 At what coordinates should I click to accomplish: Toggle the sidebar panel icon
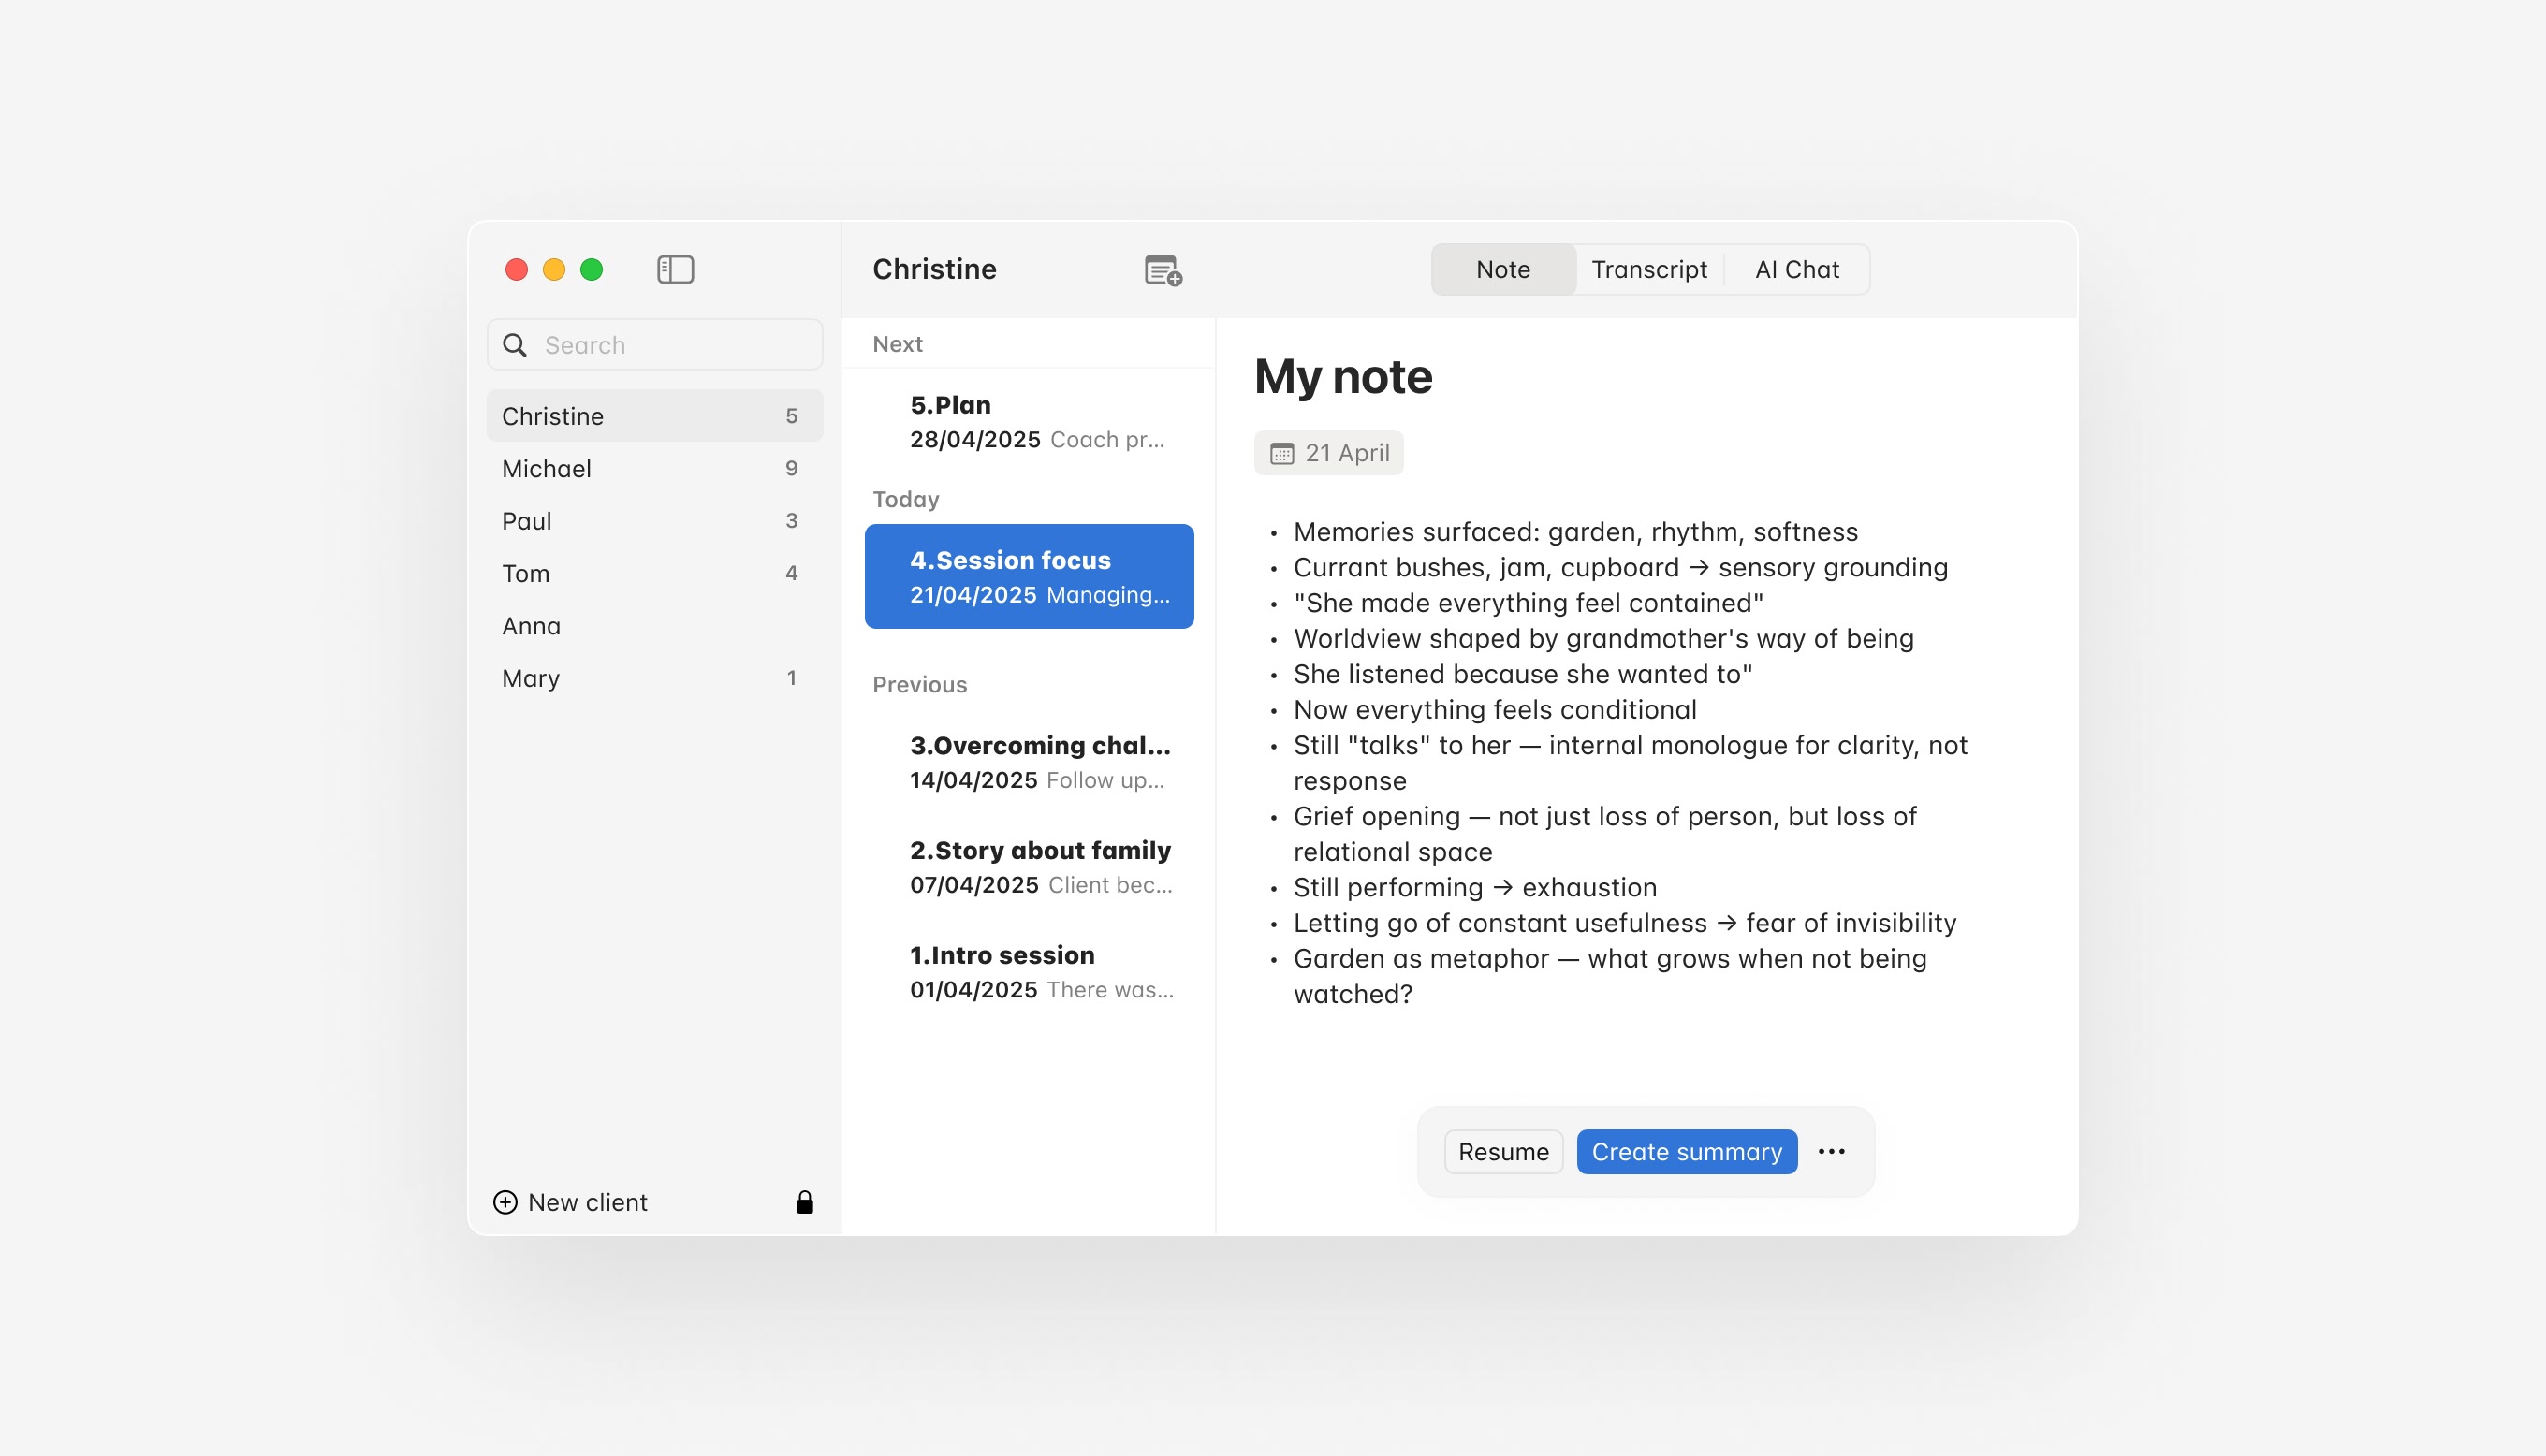tap(675, 269)
